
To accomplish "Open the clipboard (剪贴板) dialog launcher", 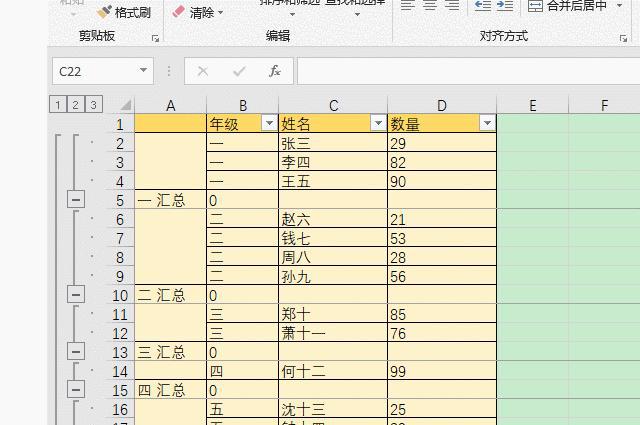I will click(155, 38).
